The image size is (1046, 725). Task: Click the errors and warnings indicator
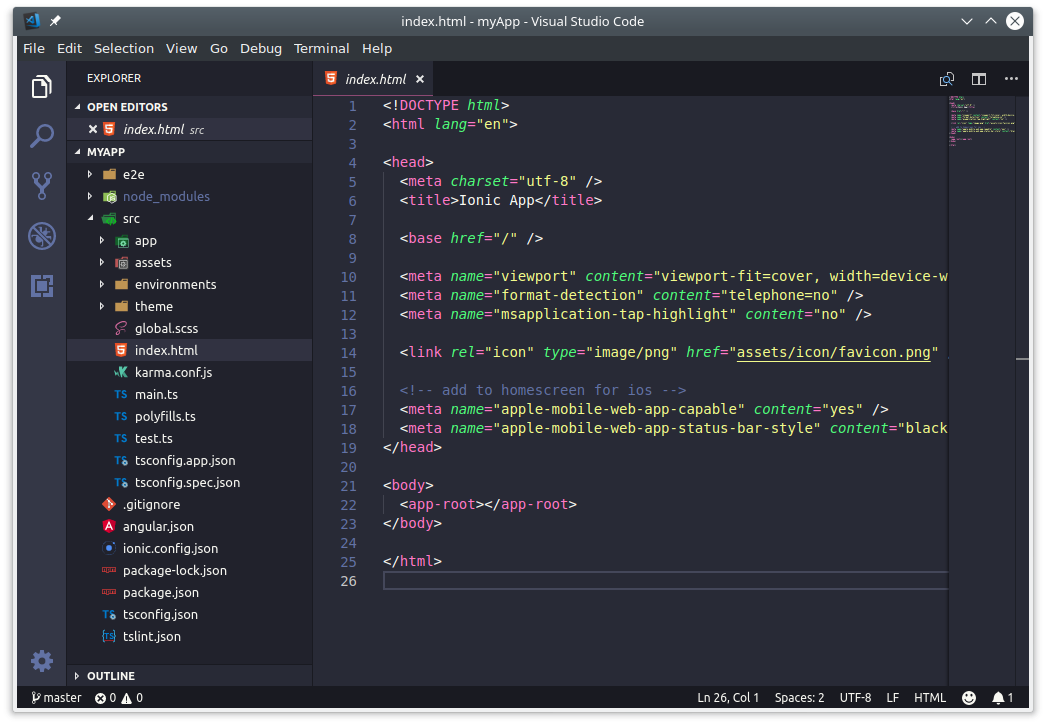click(117, 697)
